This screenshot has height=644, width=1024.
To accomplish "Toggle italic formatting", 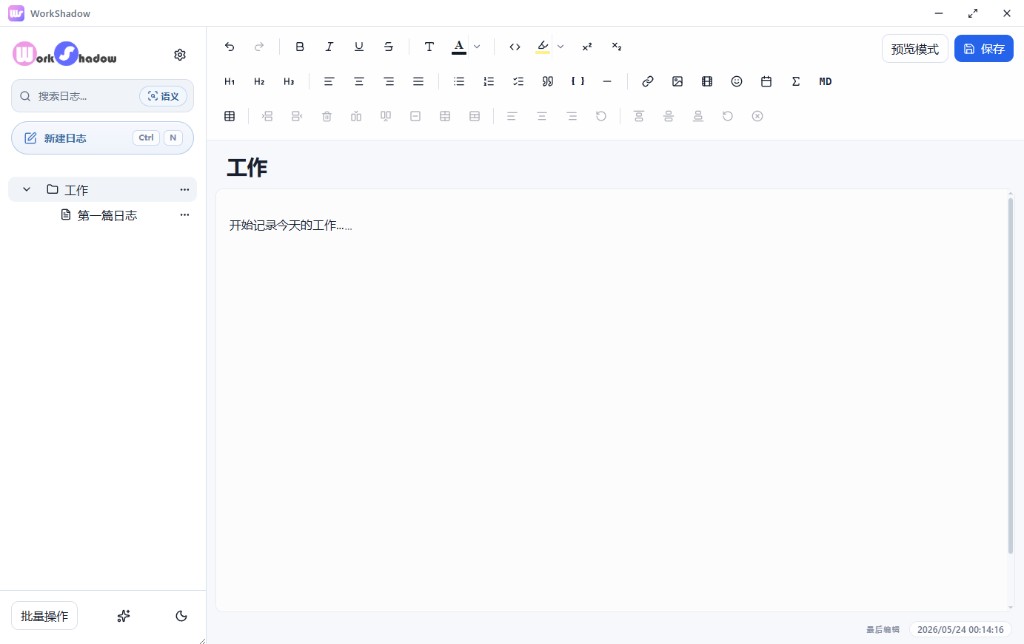I will point(329,46).
